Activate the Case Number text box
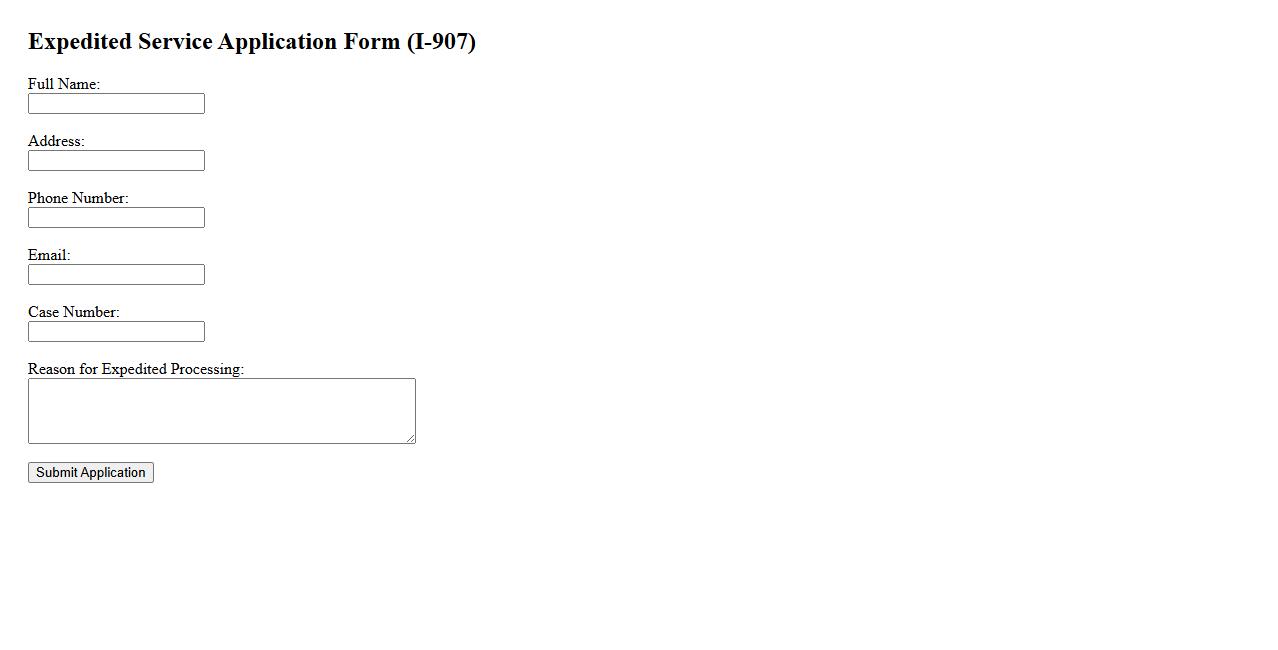 (x=116, y=332)
